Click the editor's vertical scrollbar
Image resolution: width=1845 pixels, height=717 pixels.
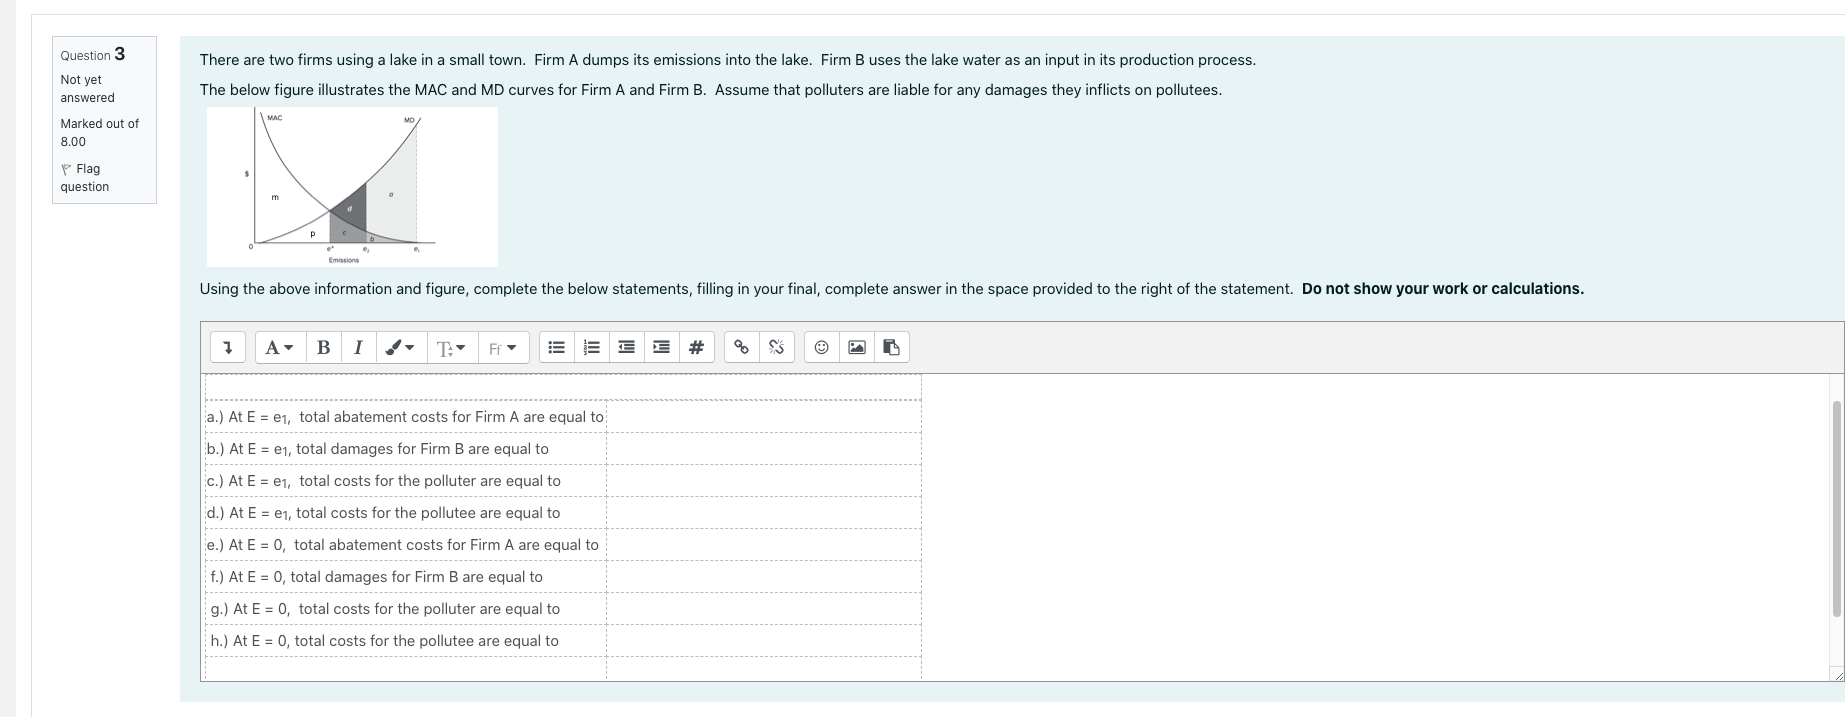(1837, 510)
